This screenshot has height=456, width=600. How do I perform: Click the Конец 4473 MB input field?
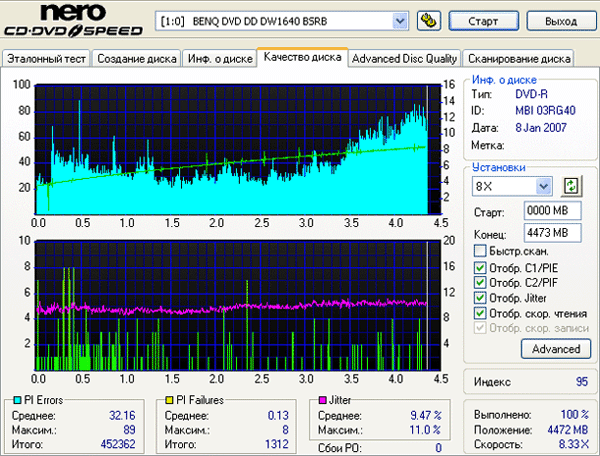(x=552, y=232)
